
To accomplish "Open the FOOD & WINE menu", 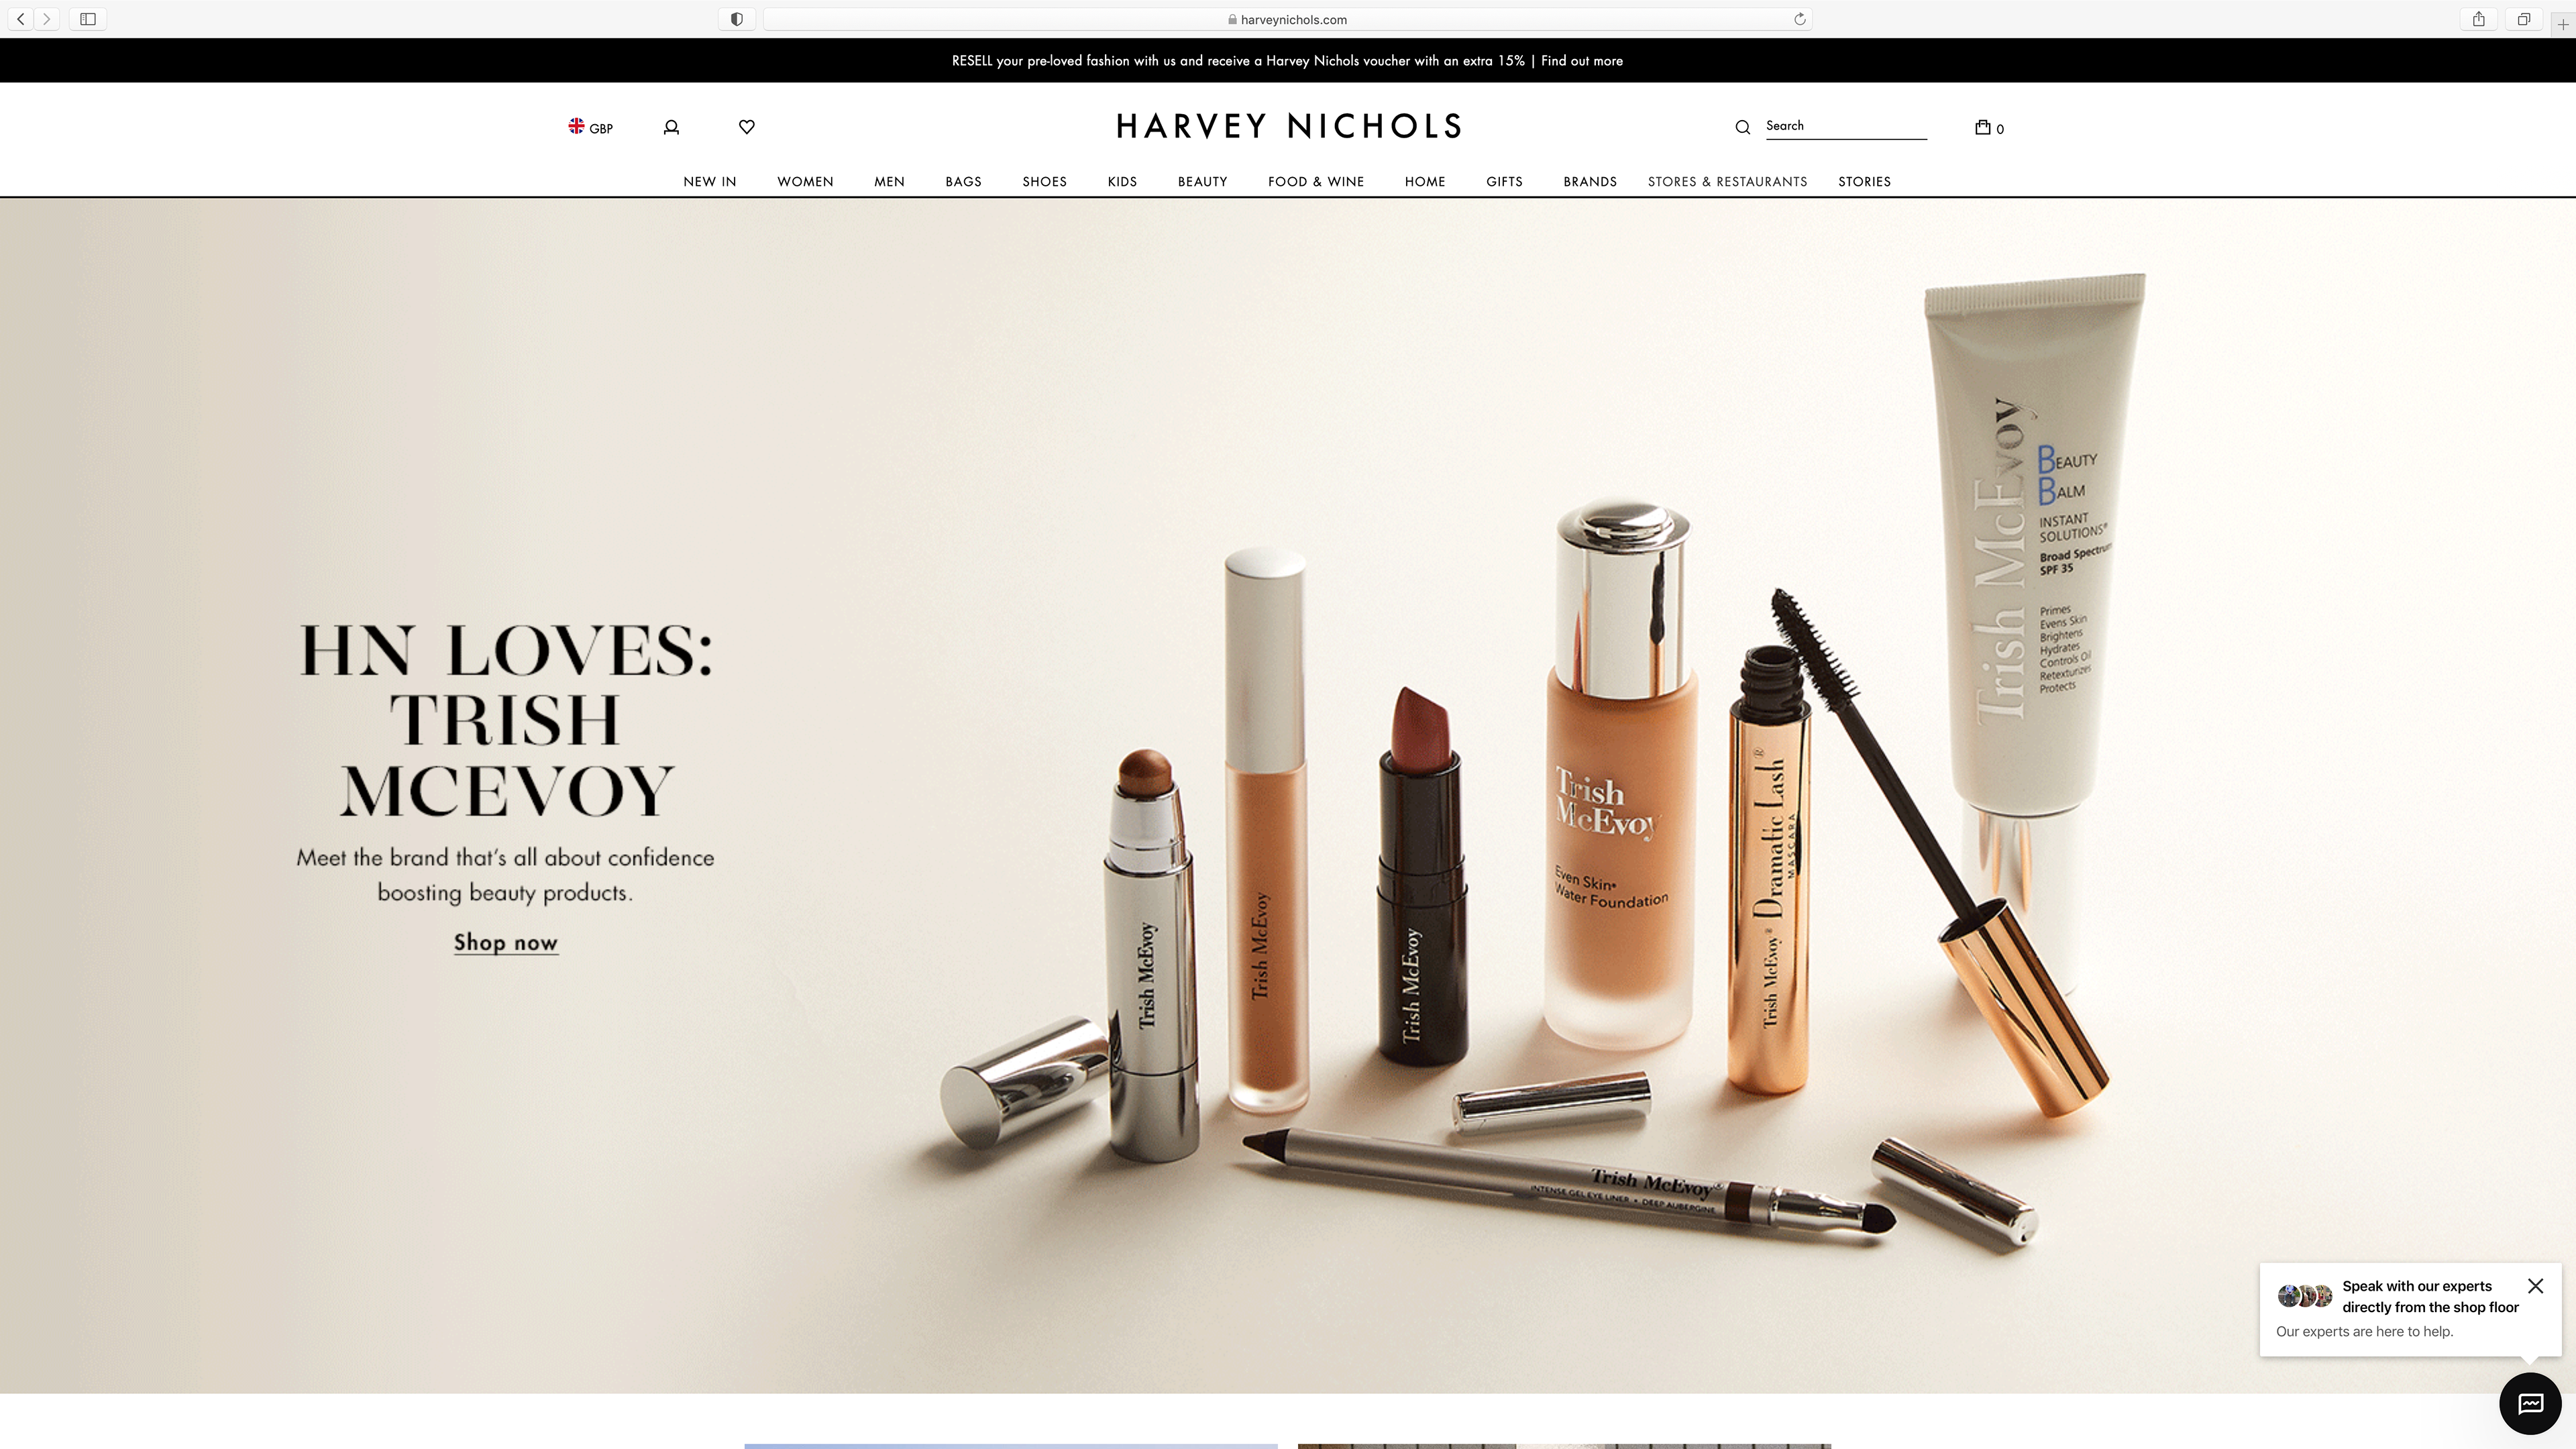I will pos(1315,181).
